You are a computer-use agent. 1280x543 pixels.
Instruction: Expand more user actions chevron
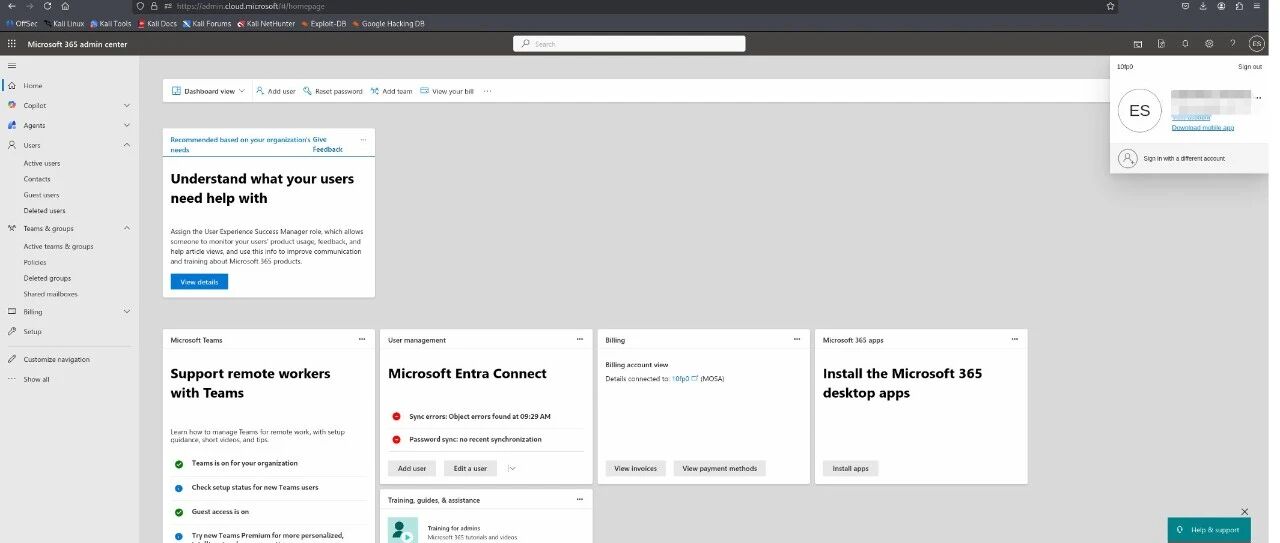[512, 468]
